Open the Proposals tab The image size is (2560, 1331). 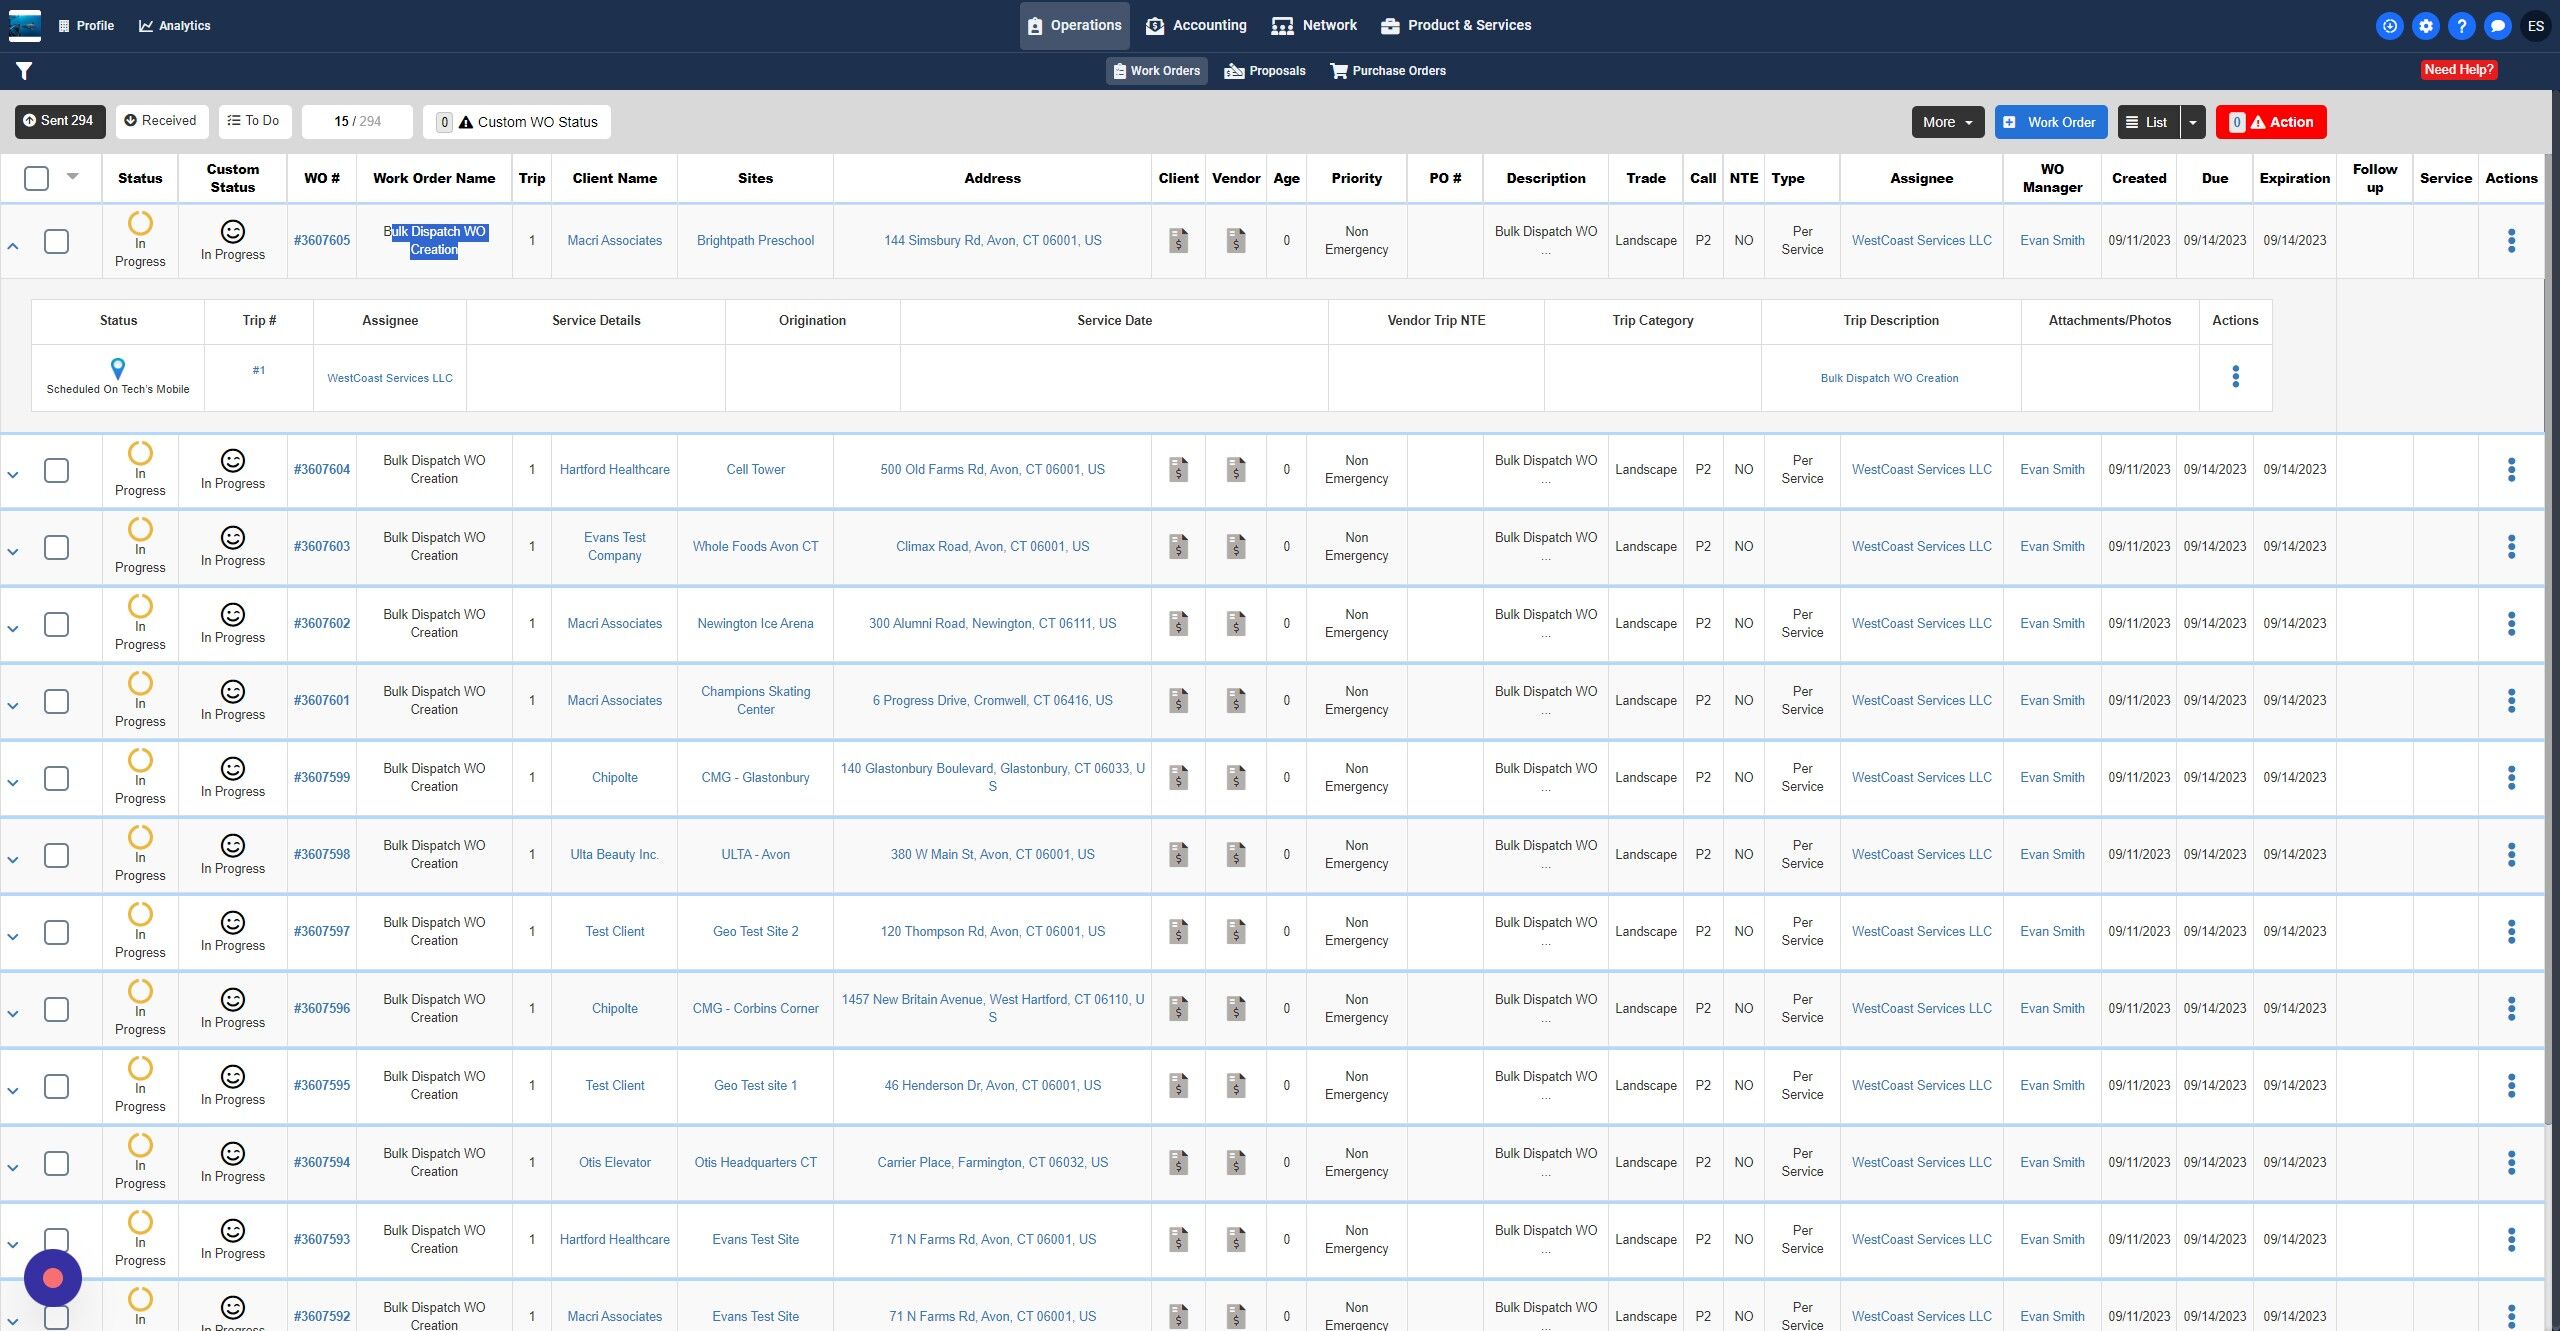point(1265,71)
